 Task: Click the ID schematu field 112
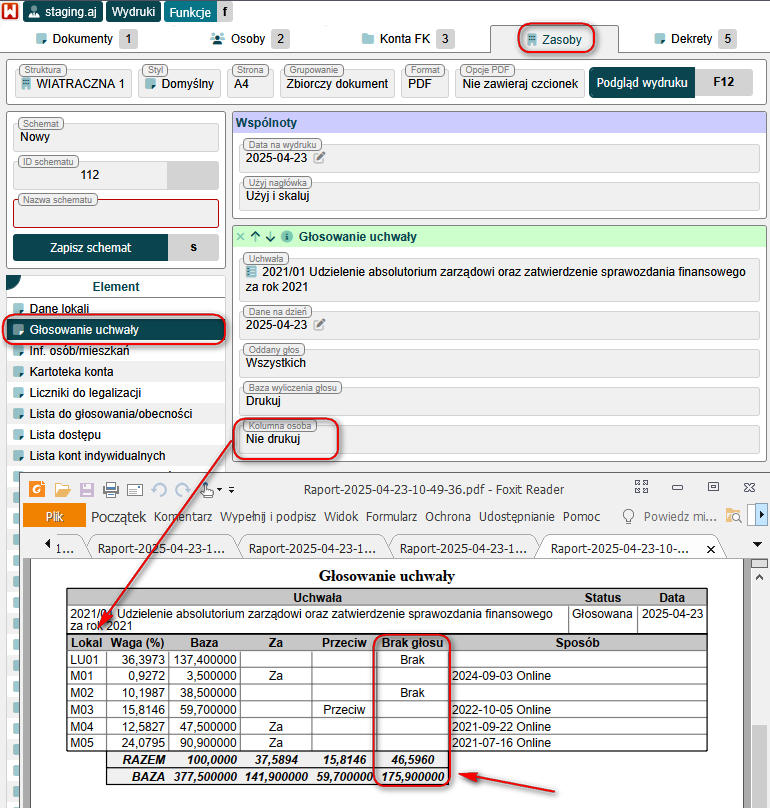click(90, 175)
